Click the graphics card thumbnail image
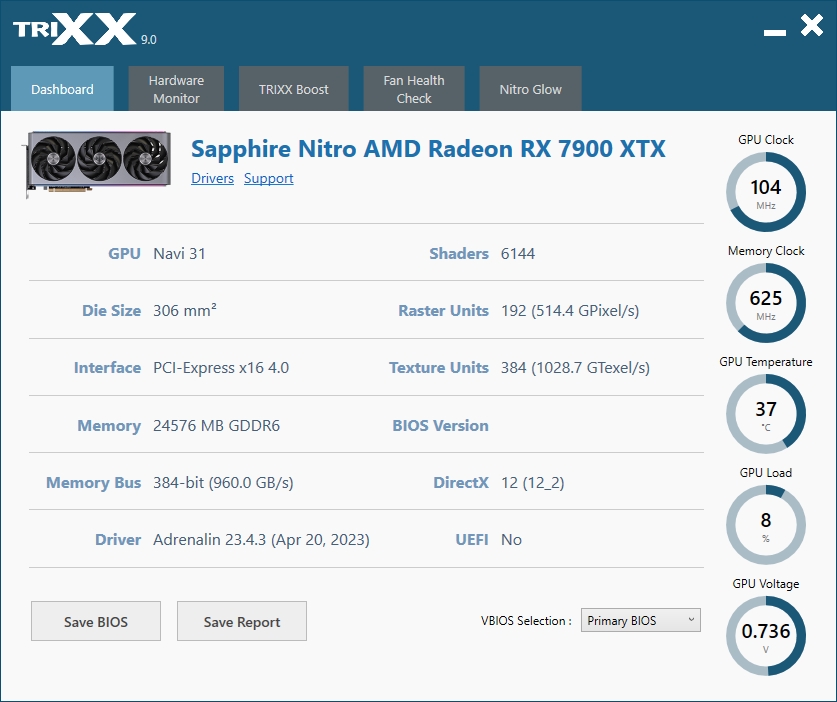Screen dimensions: 837x702 [x=97, y=163]
